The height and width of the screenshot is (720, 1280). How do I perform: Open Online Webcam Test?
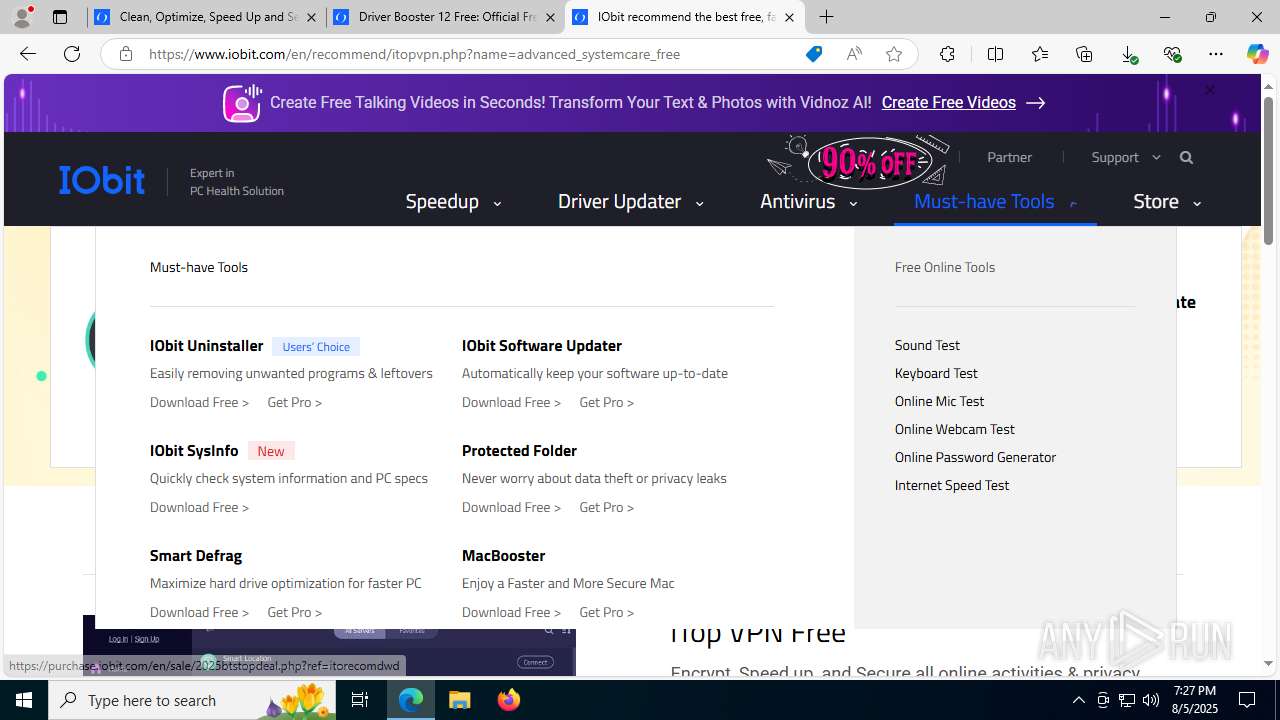[954, 429]
